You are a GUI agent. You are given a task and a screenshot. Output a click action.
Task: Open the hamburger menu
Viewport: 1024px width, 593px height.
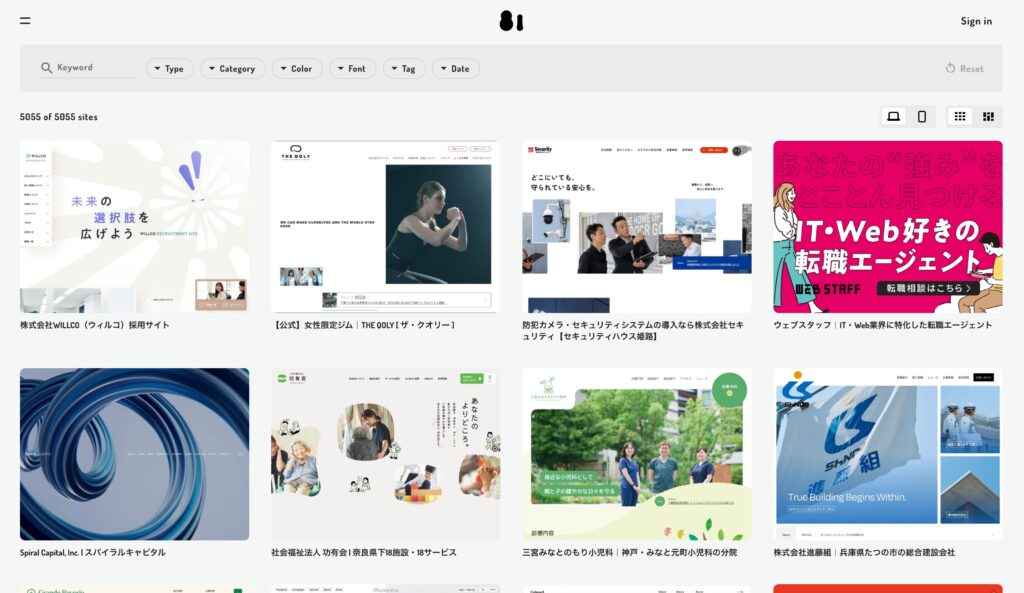click(25, 21)
